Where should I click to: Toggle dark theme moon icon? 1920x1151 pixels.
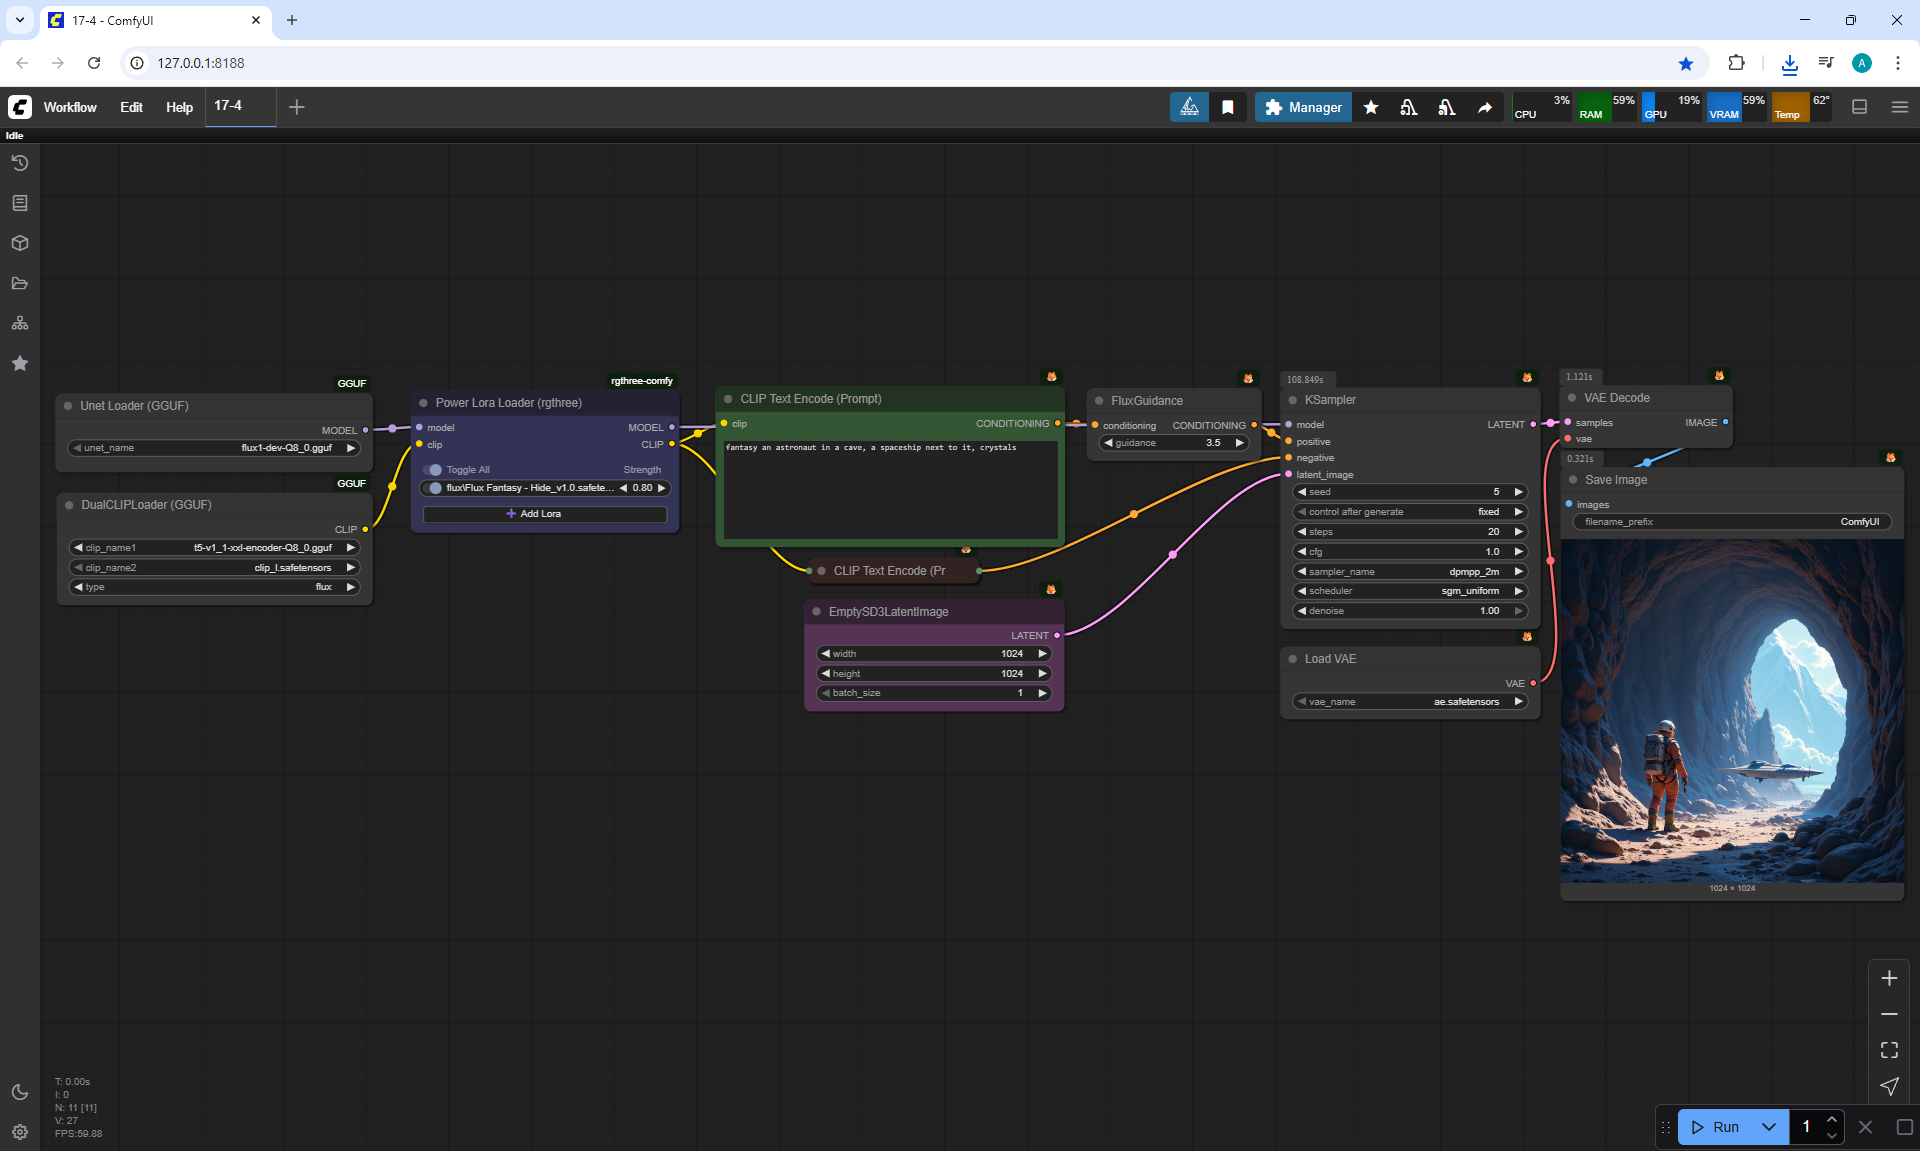[x=20, y=1092]
